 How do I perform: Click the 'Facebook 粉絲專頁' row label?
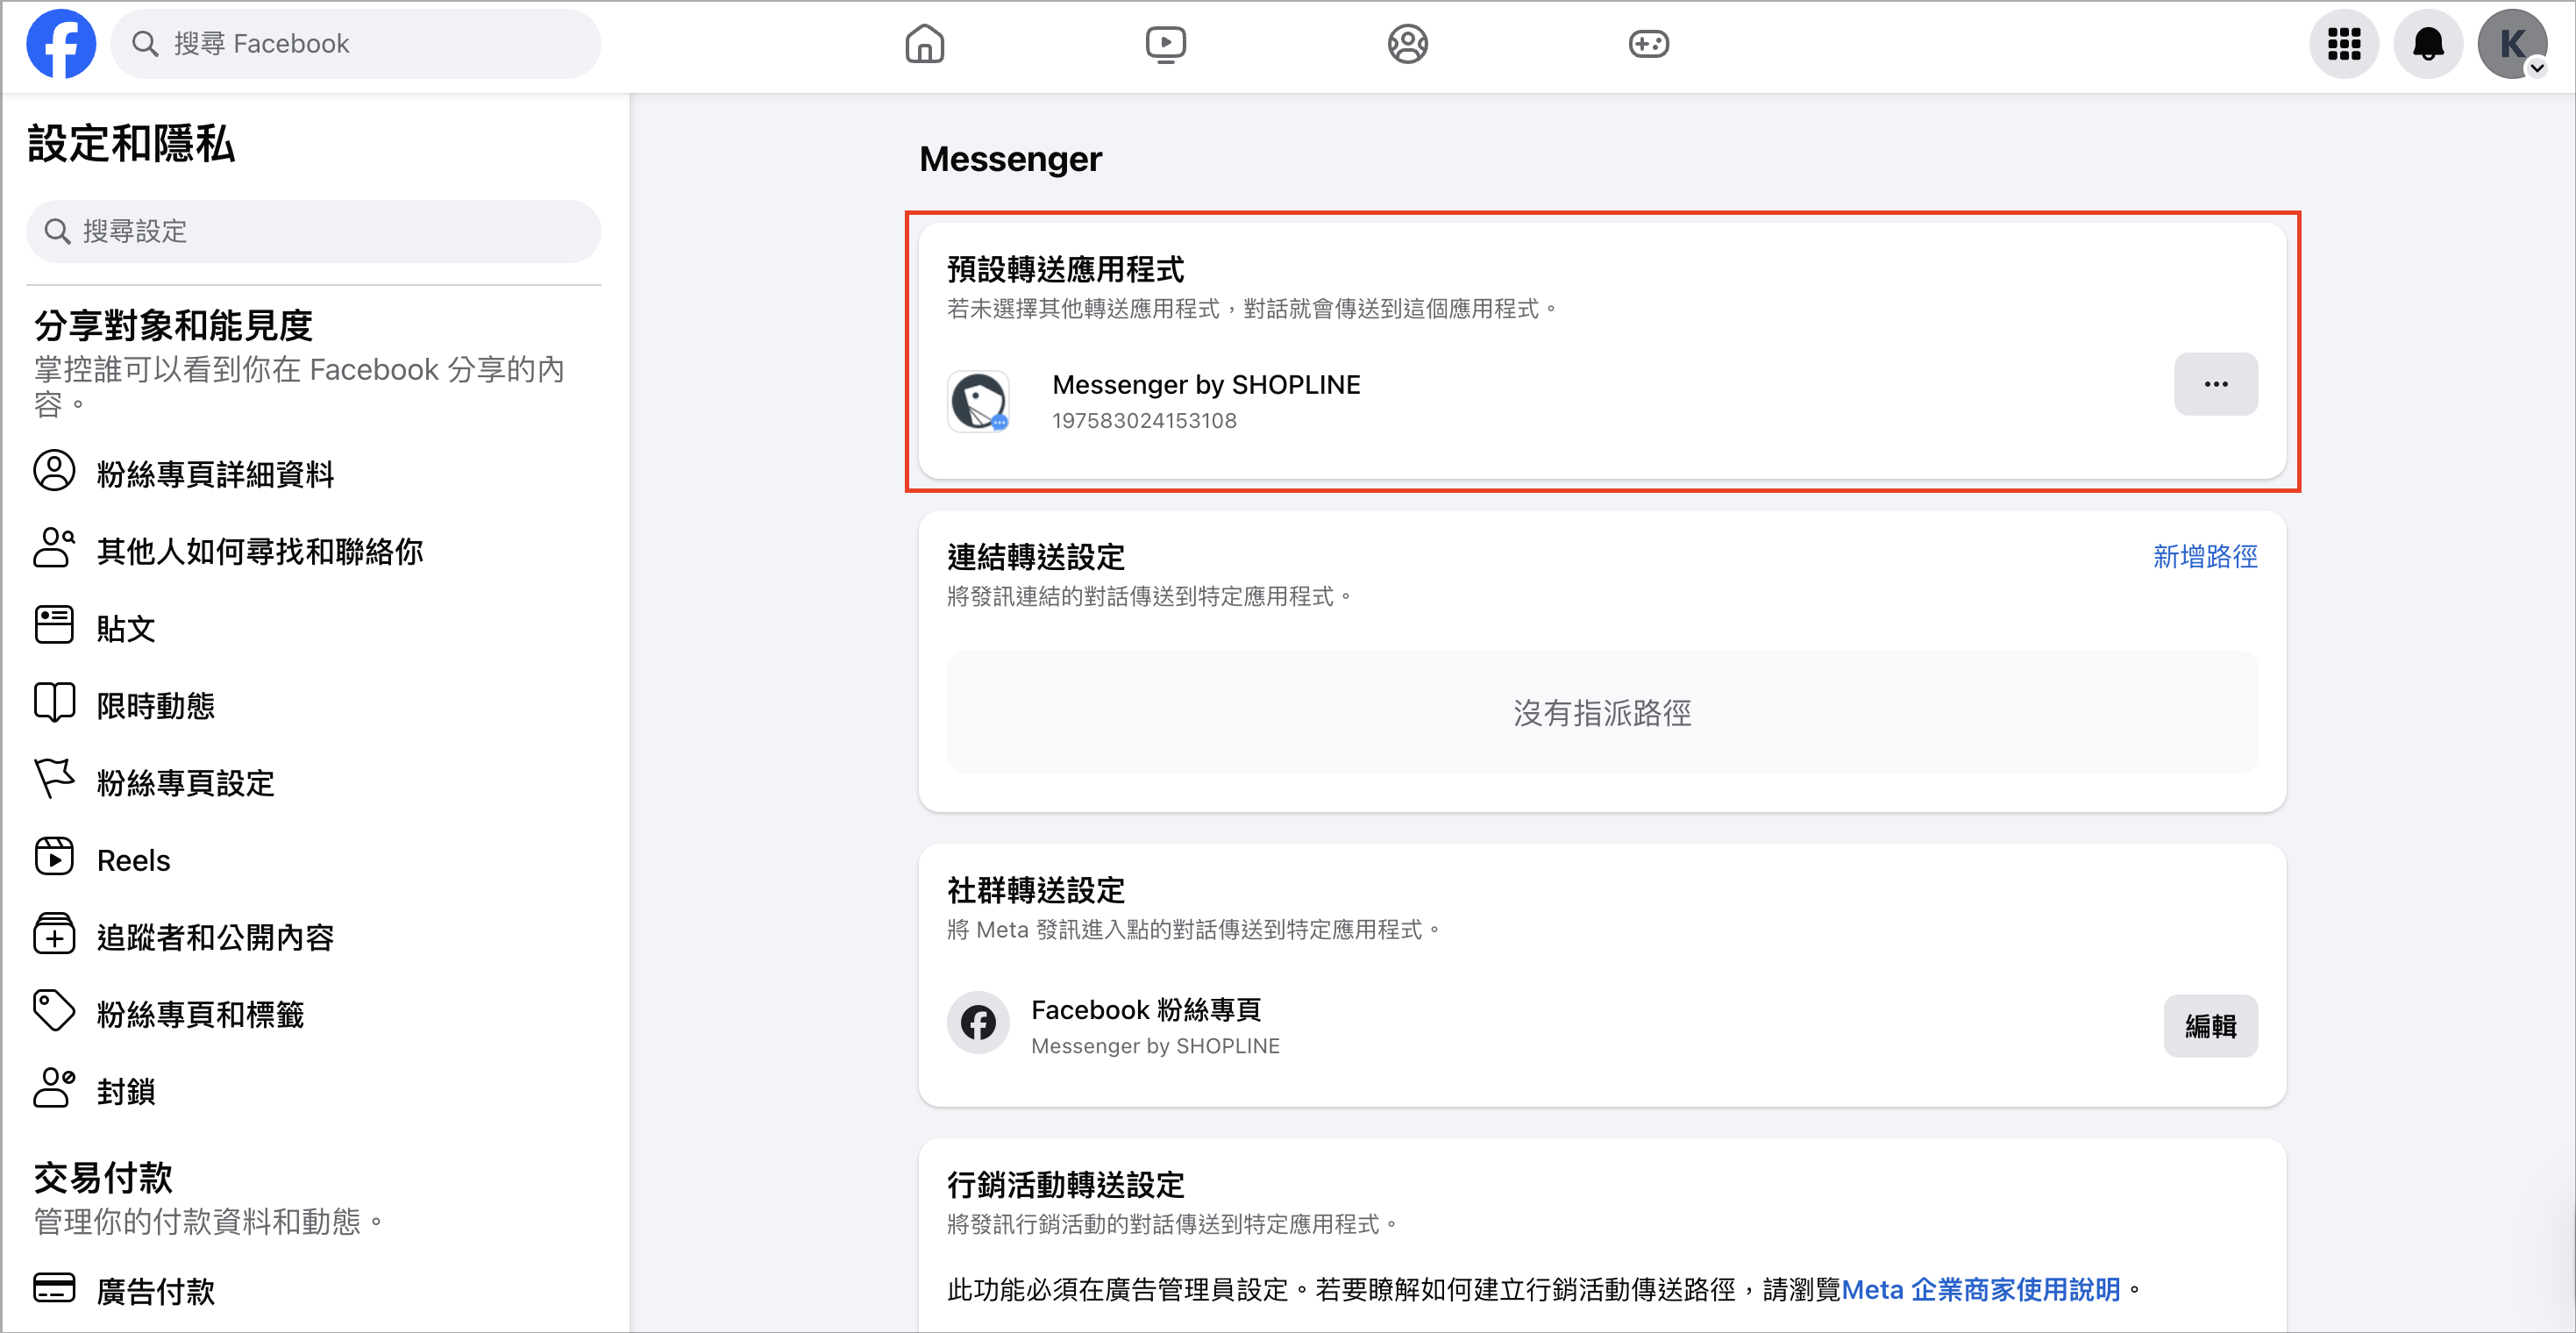point(1146,1010)
